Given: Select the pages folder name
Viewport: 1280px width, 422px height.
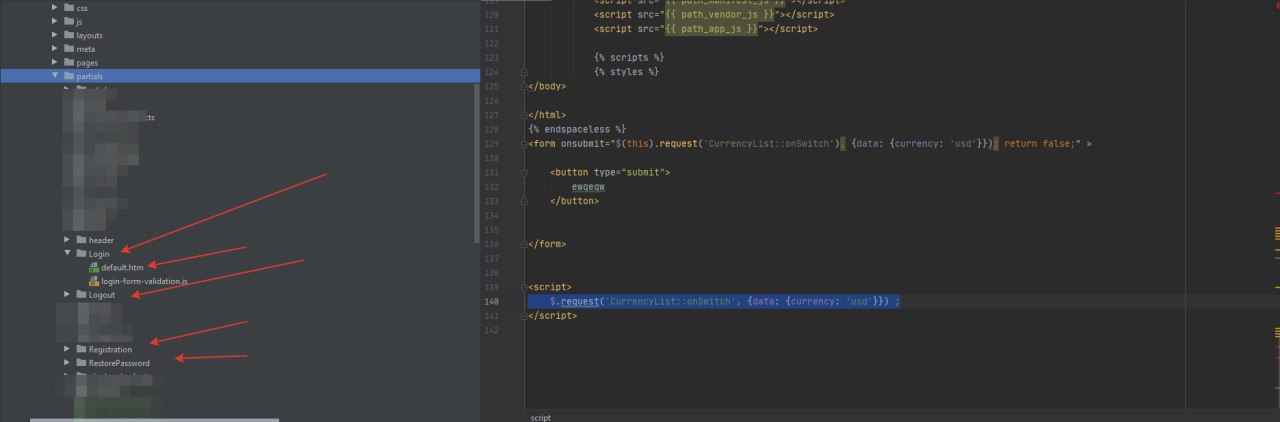Looking at the screenshot, I should 87,62.
